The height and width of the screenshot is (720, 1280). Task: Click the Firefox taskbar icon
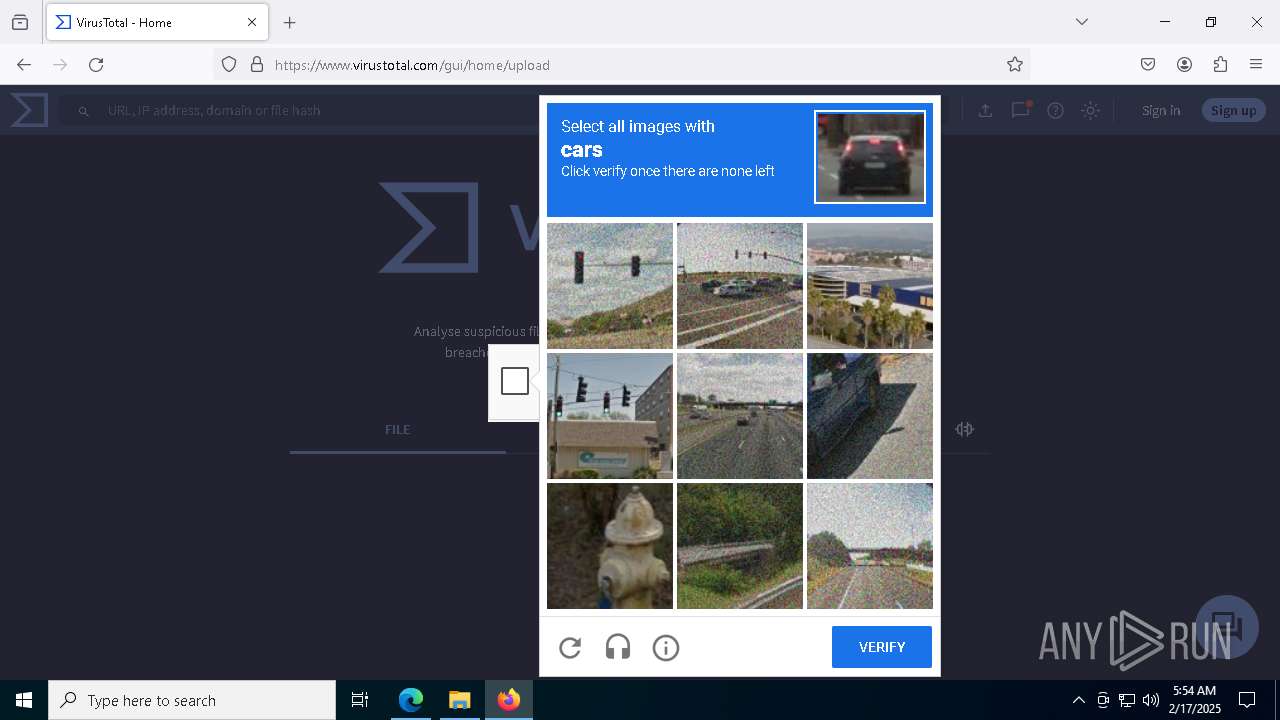point(509,700)
